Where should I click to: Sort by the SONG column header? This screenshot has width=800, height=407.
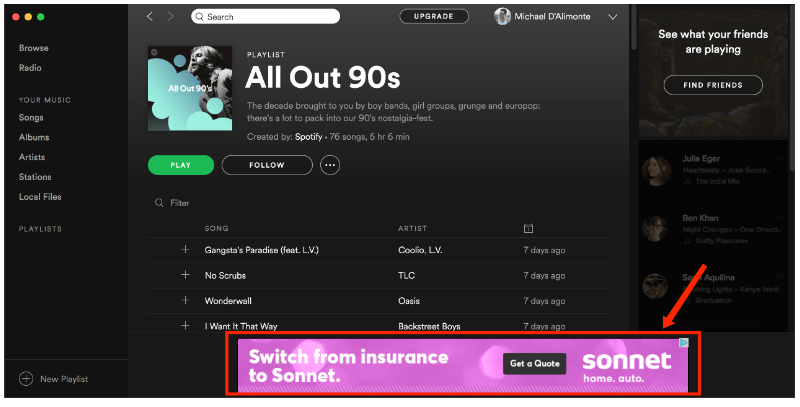(216, 228)
